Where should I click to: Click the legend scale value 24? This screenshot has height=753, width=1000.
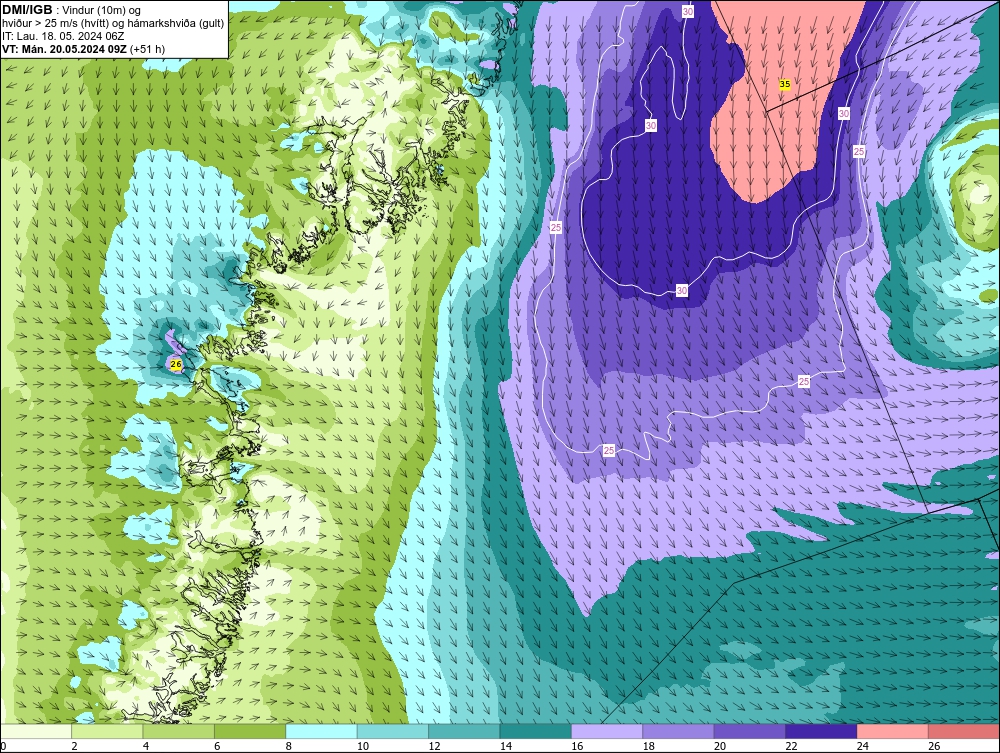tap(863, 746)
